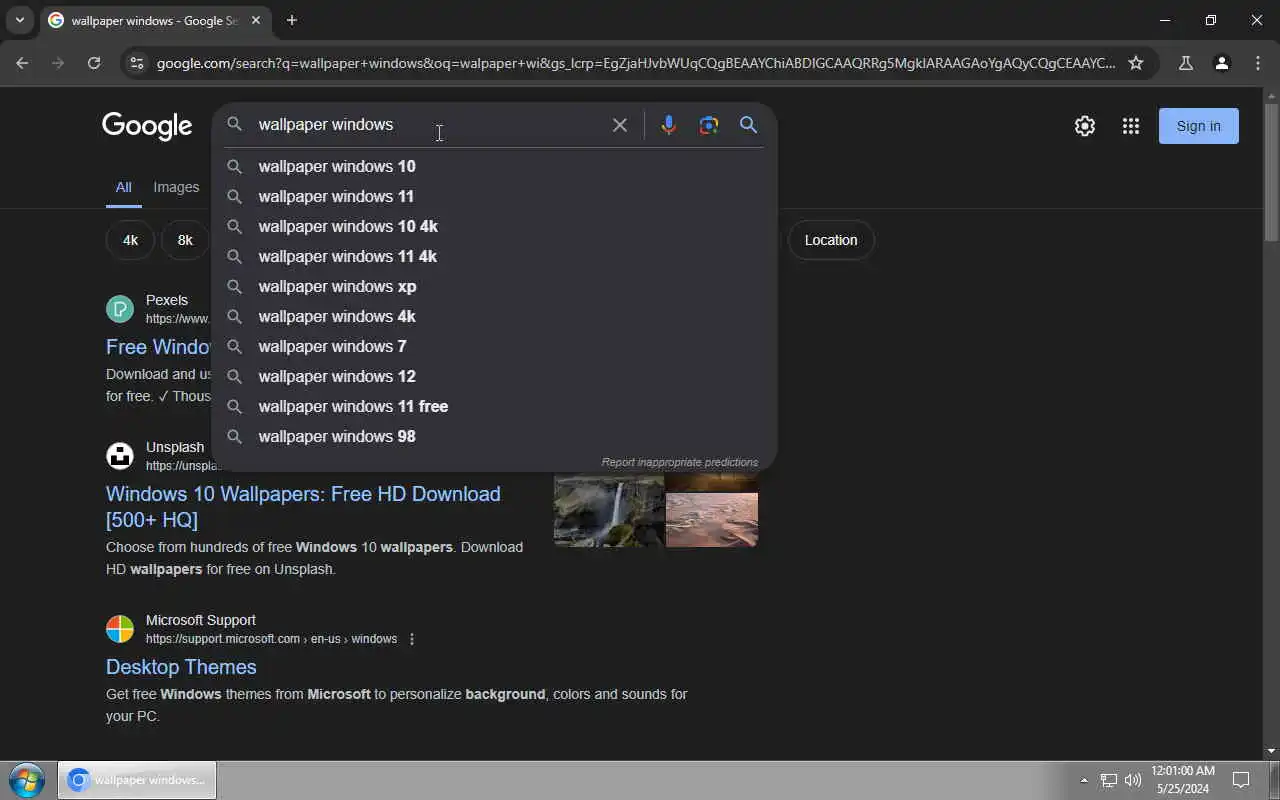Click the blue magnifier search button
1280x800 pixels.
tap(748, 125)
